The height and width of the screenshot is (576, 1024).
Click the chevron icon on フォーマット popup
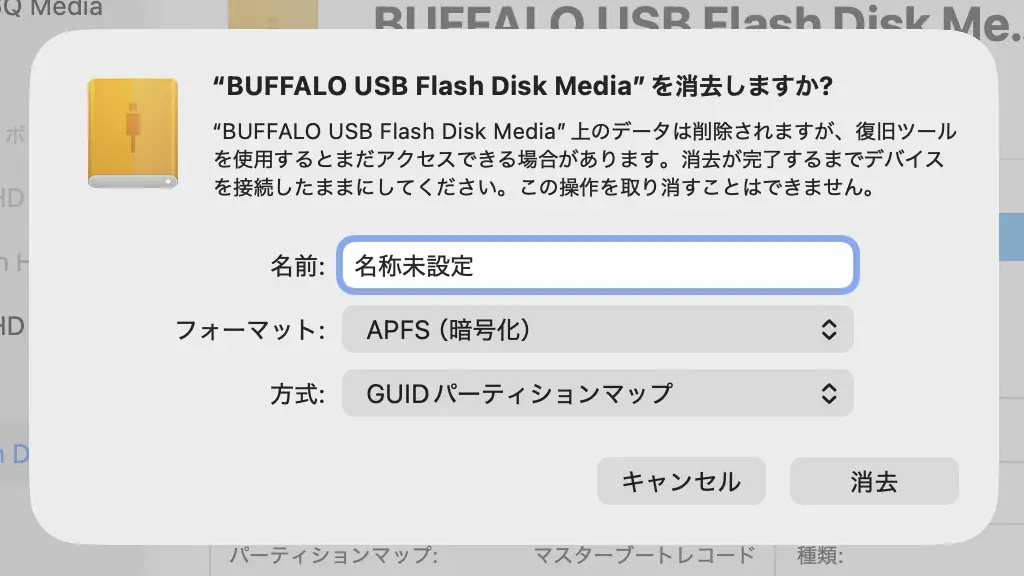tap(828, 329)
